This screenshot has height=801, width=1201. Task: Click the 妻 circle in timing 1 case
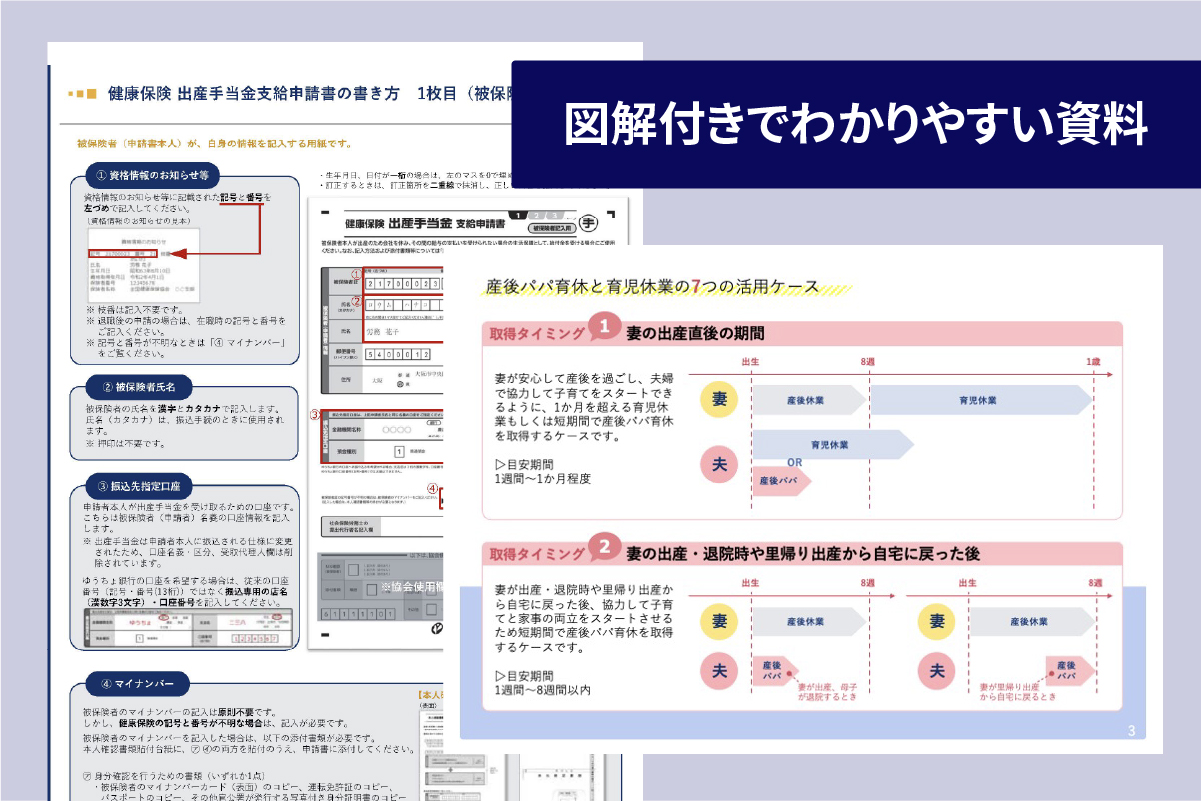tap(719, 400)
